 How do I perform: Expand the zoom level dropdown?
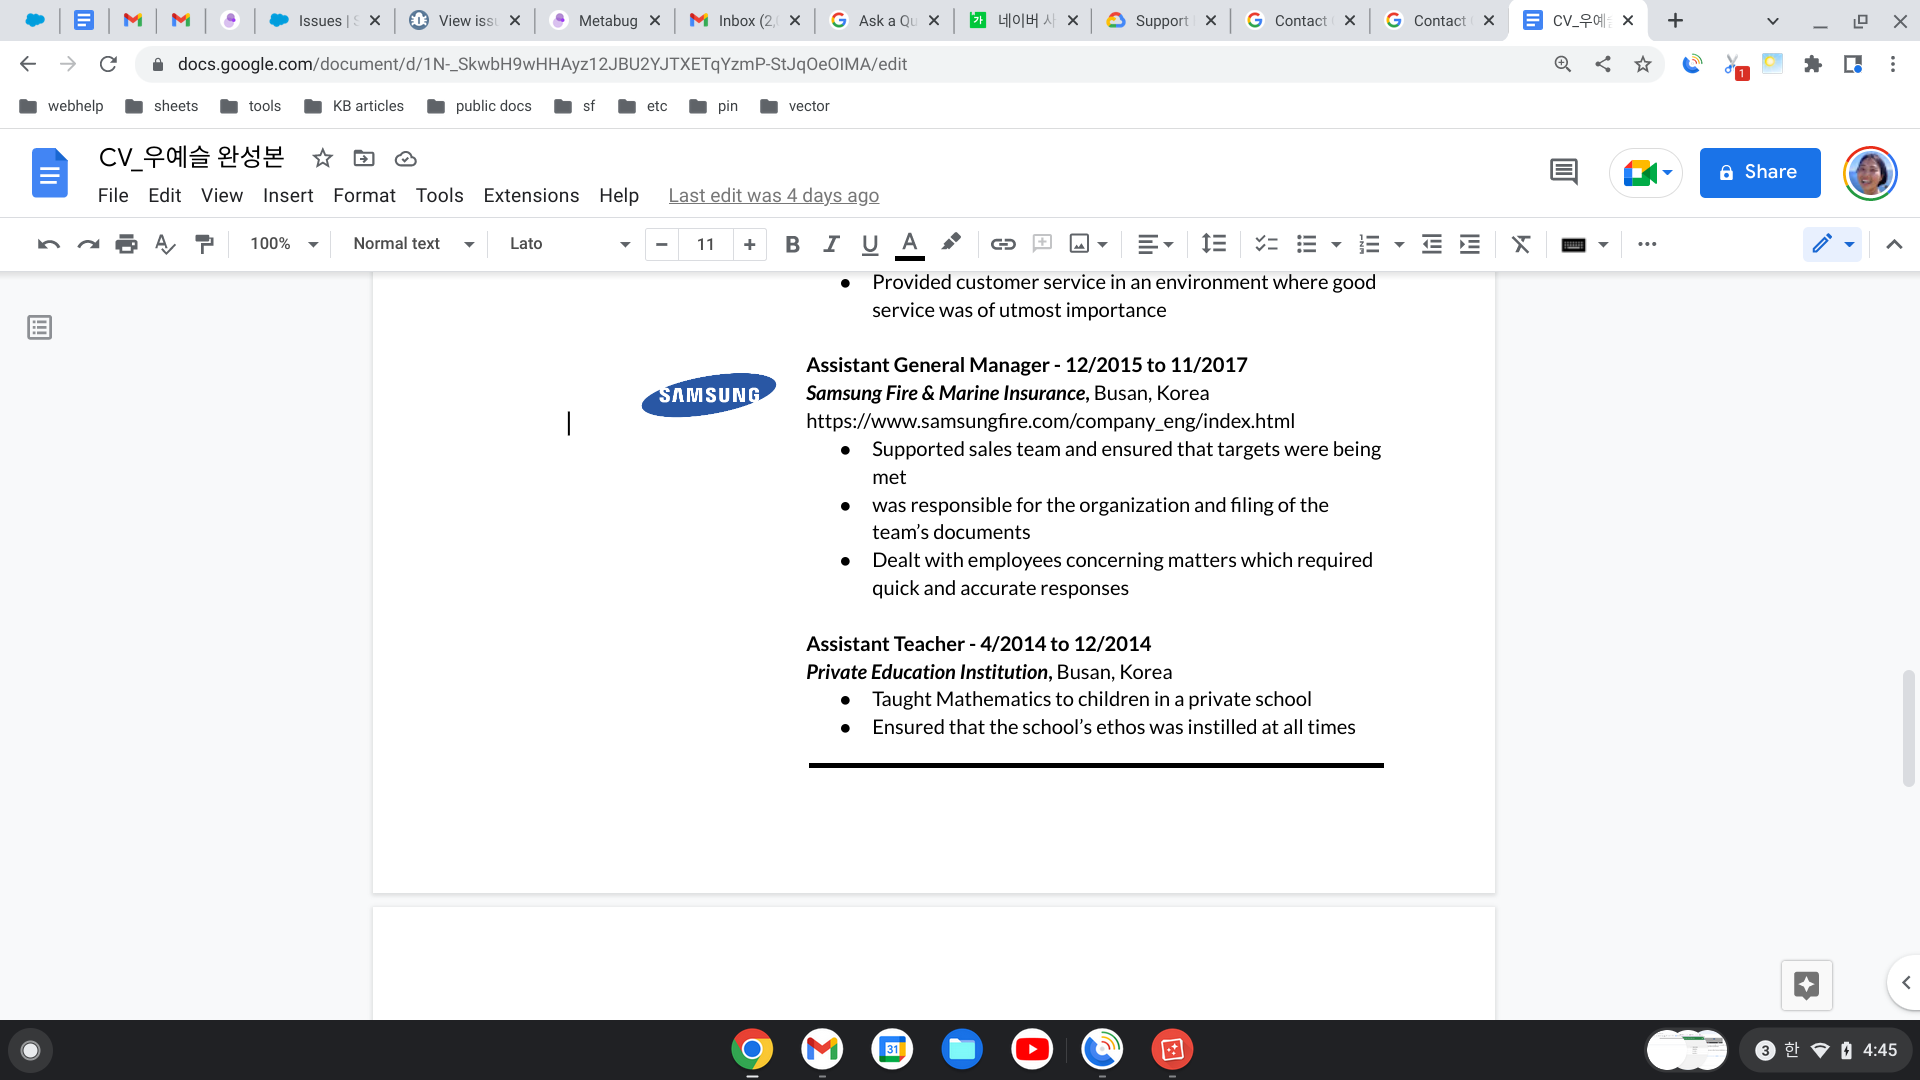pyautogui.click(x=284, y=244)
